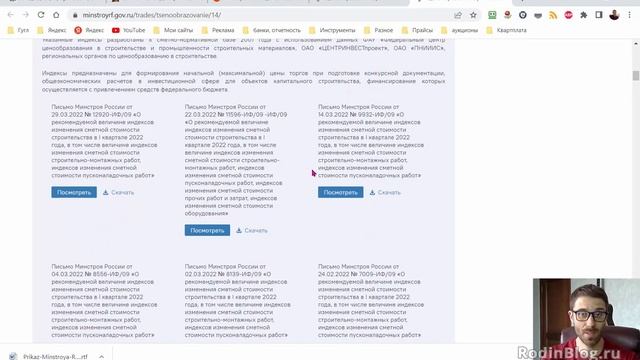This screenshot has height=360, width=640.
Task: Click Посмотреть for letter dated 29.03.2022
Action: pos(74,192)
